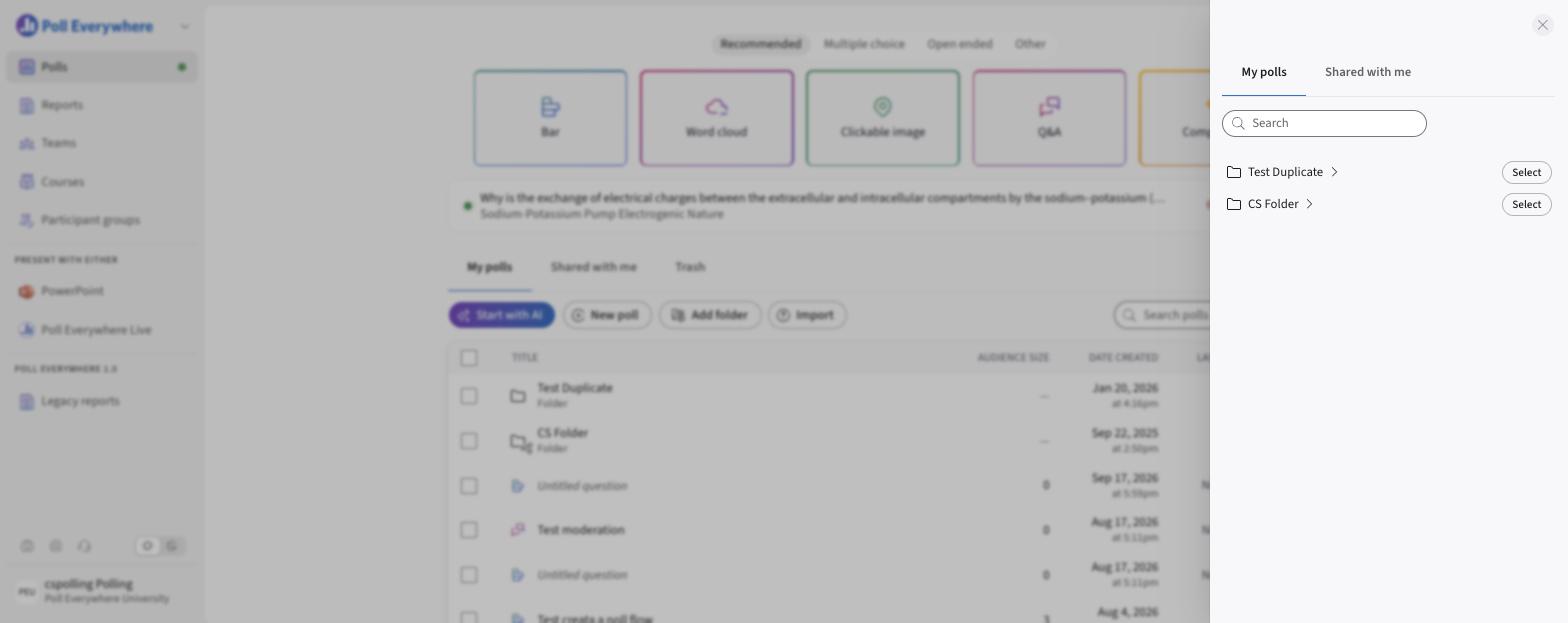Select the Test Duplicate folder
The image size is (1568, 623).
tap(1526, 172)
